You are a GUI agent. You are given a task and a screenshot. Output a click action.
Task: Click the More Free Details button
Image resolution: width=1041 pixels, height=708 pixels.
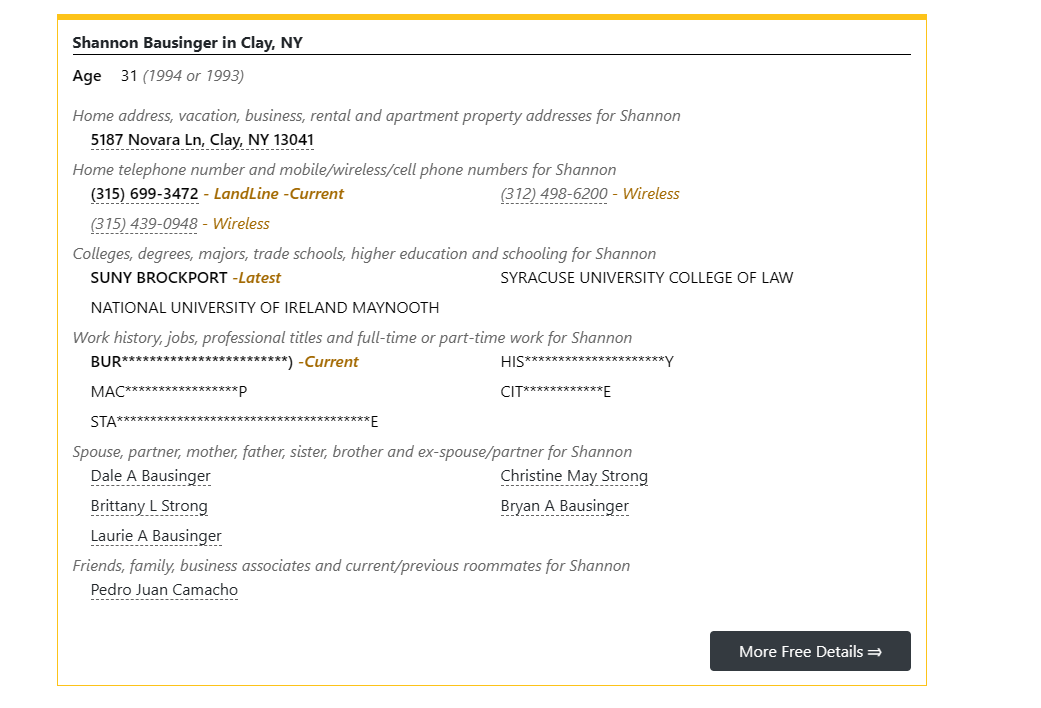coord(810,651)
